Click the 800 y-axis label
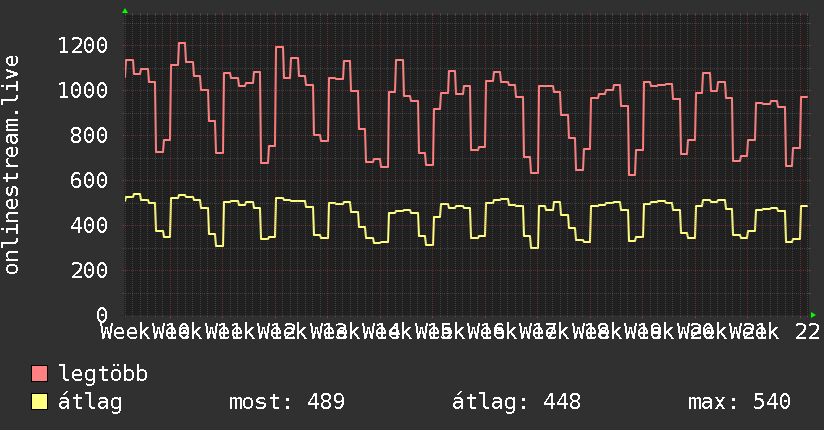Screen dimensions: 824x430 89,136
